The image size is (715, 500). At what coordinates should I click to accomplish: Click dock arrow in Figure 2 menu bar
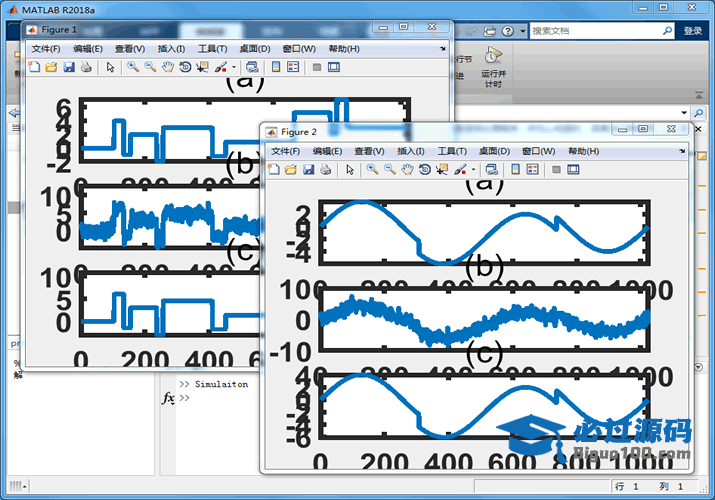pyautogui.click(x=682, y=151)
